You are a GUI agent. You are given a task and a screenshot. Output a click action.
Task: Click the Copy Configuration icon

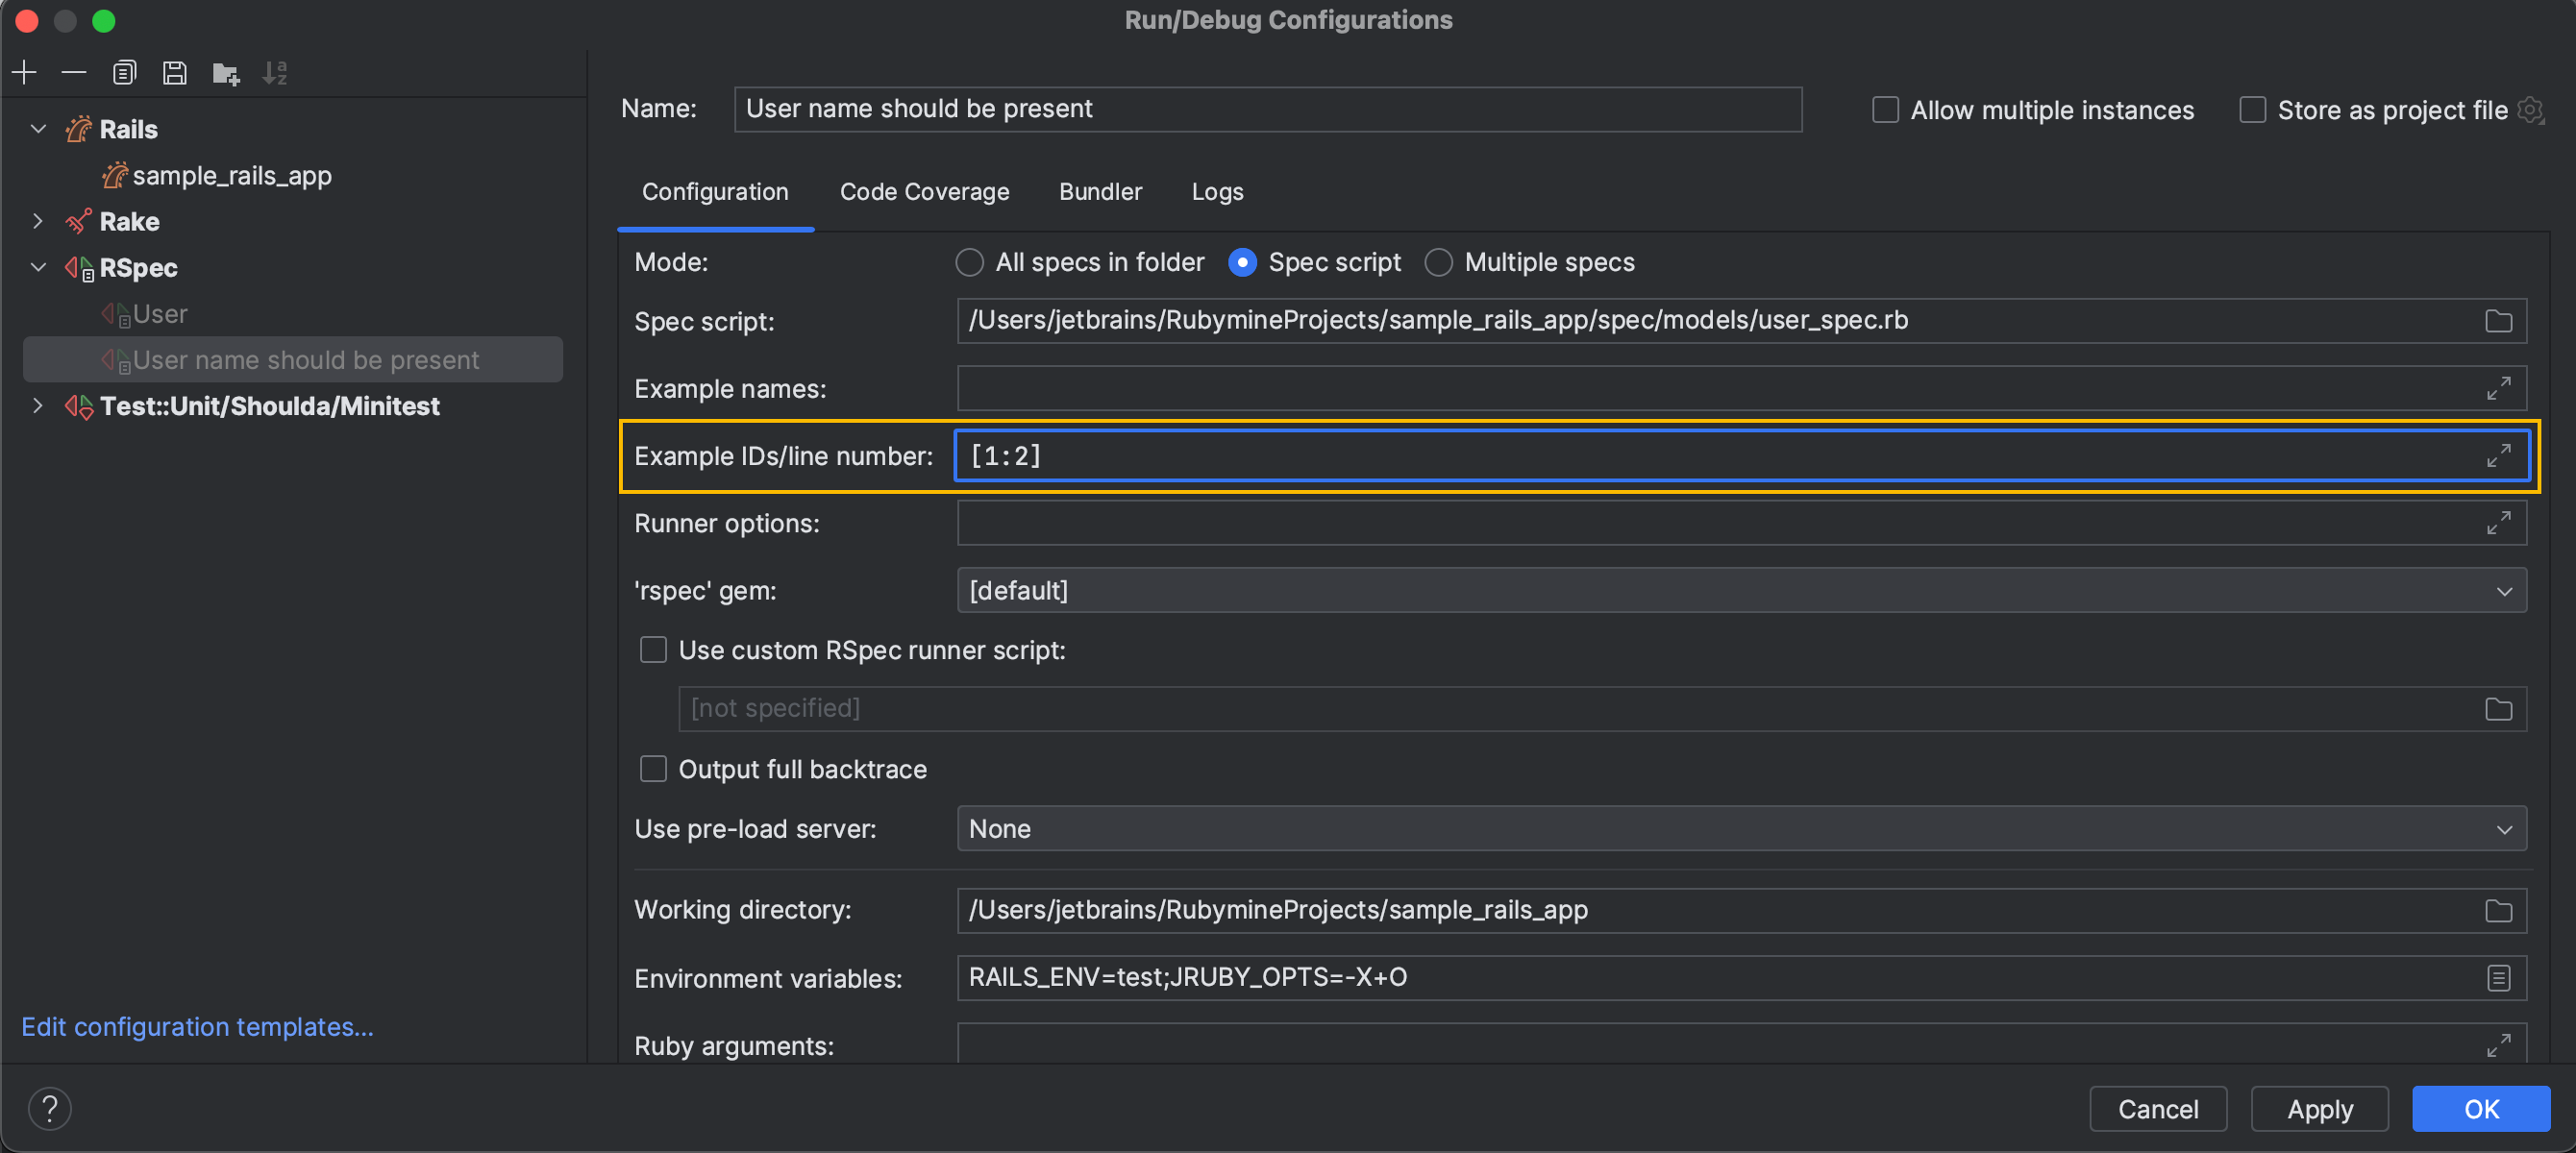pyautogui.click(x=124, y=72)
